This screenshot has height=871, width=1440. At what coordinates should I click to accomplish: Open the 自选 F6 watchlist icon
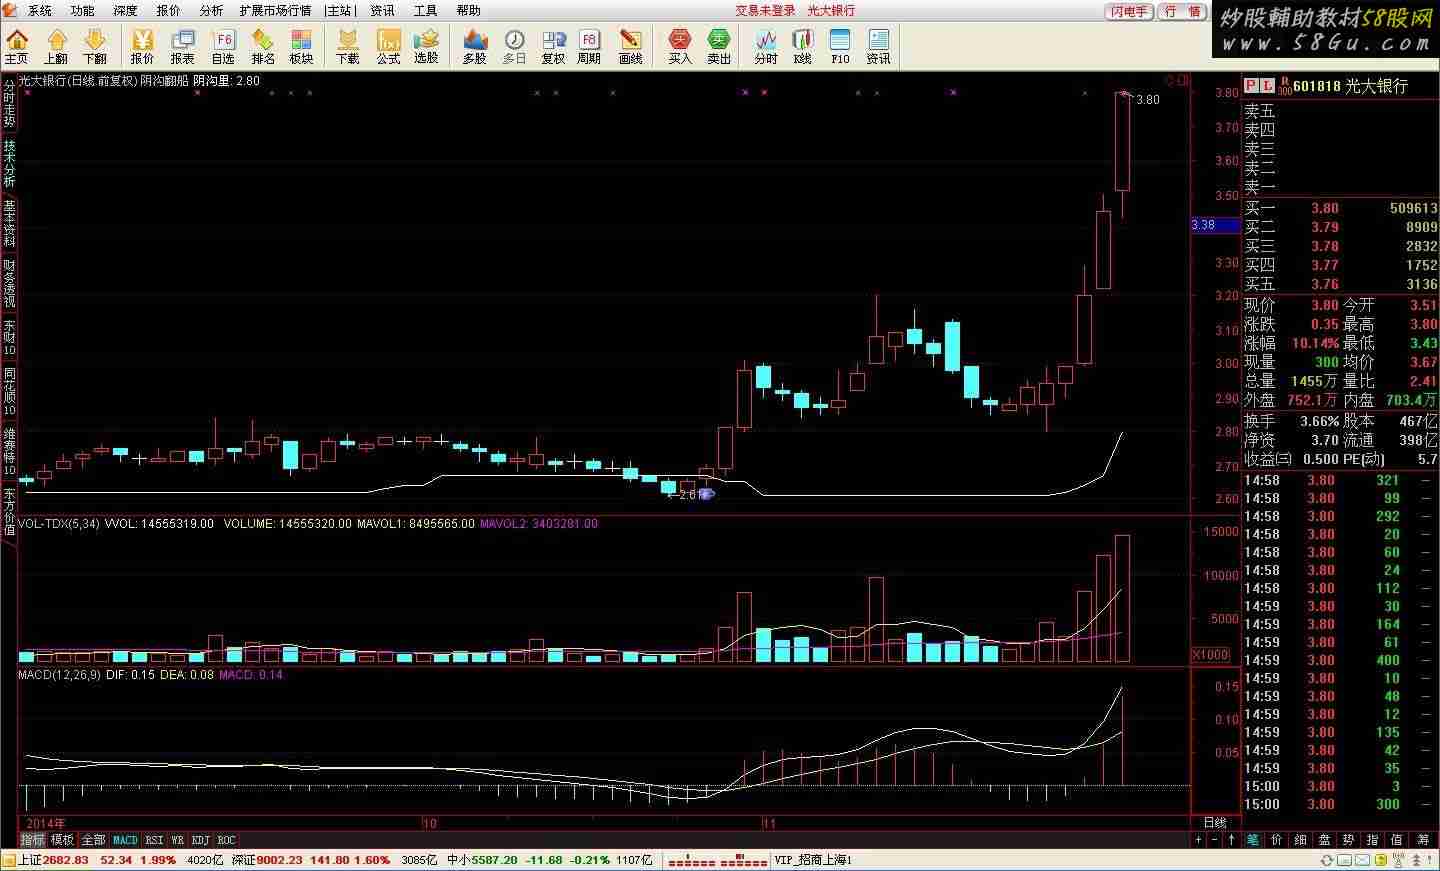[223, 46]
